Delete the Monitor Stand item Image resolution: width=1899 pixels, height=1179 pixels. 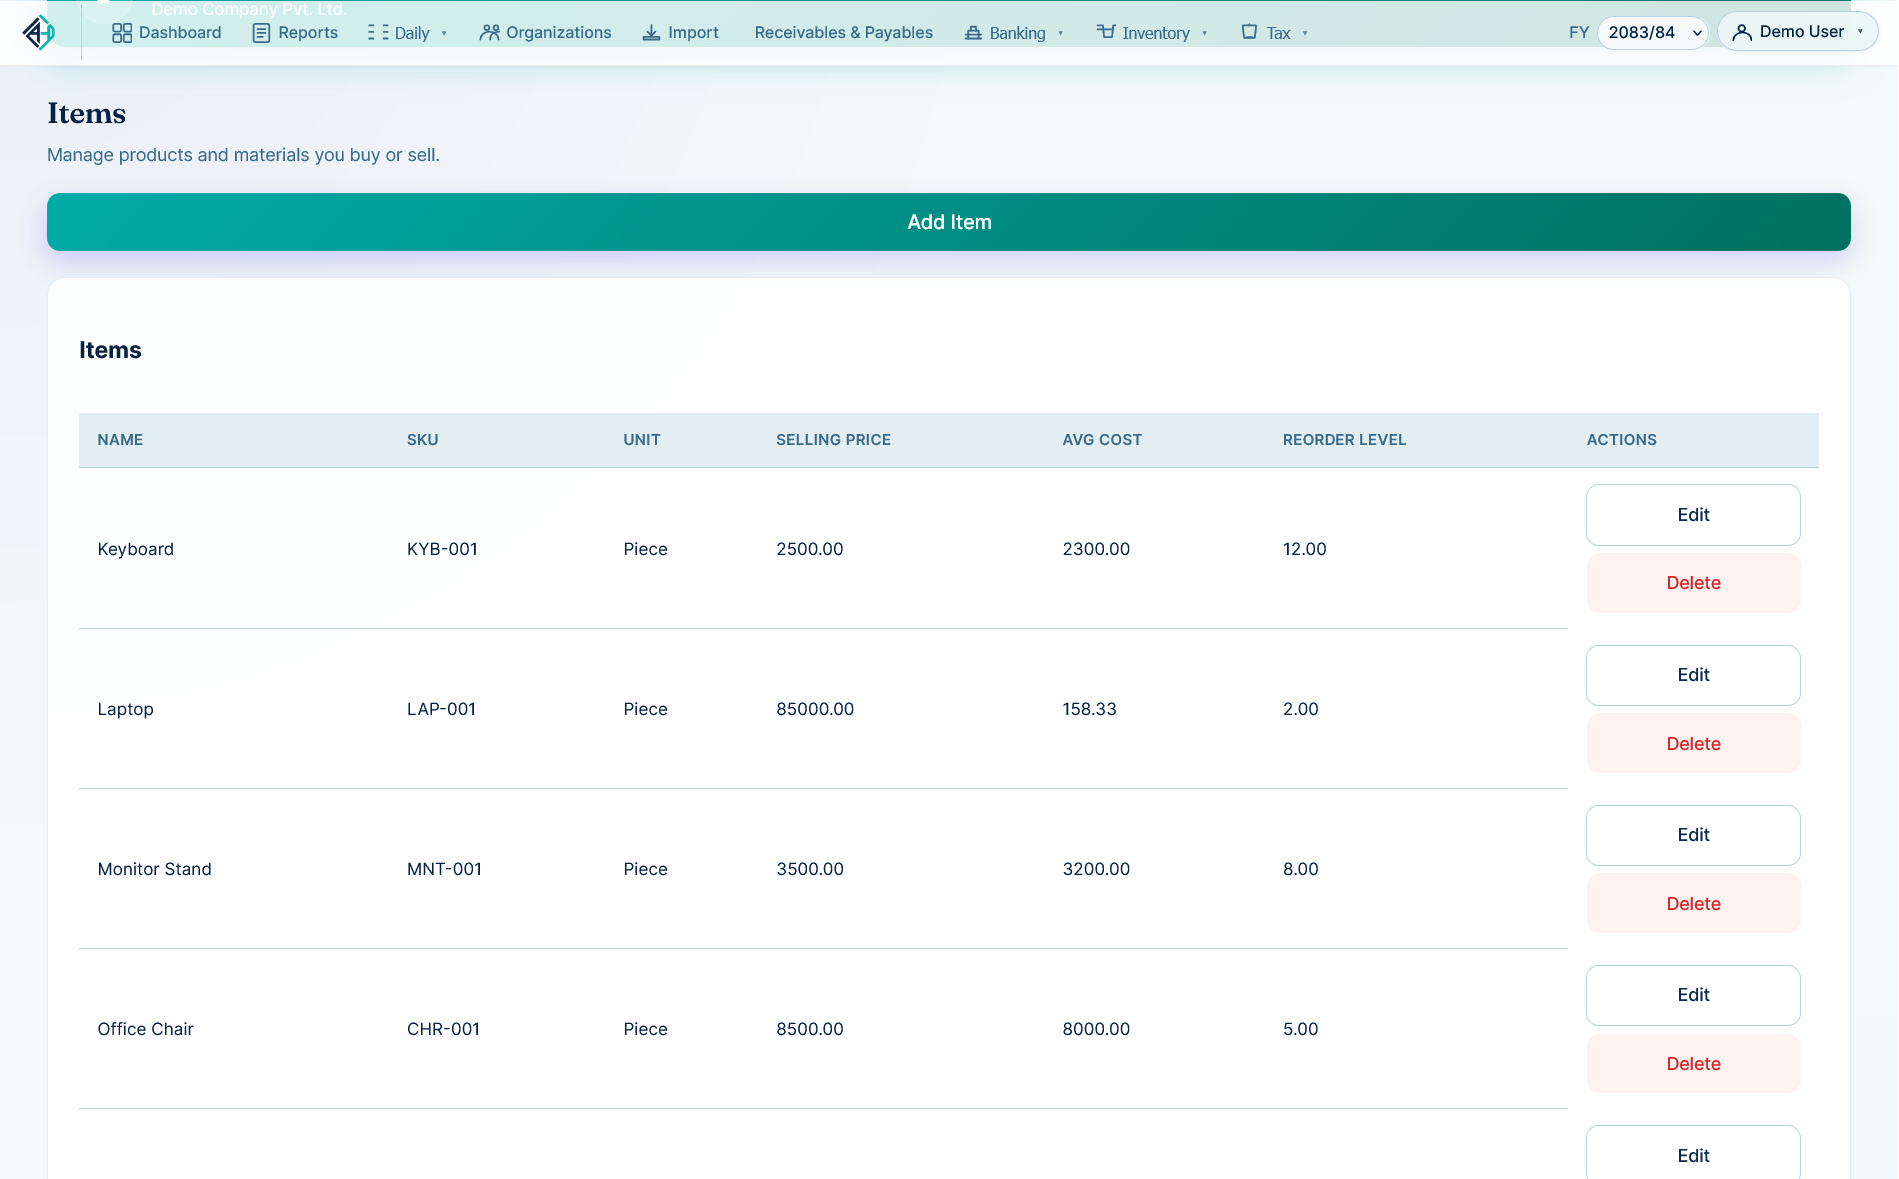(x=1693, y=904)
